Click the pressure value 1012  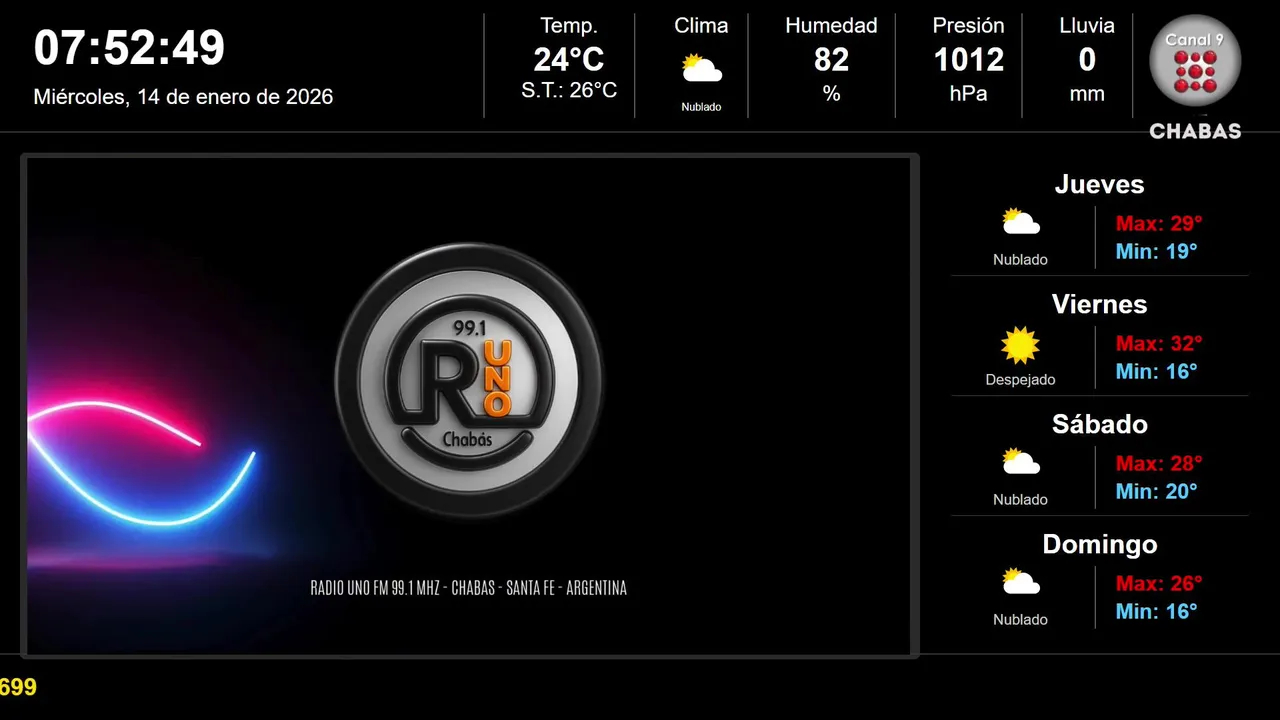968,60
